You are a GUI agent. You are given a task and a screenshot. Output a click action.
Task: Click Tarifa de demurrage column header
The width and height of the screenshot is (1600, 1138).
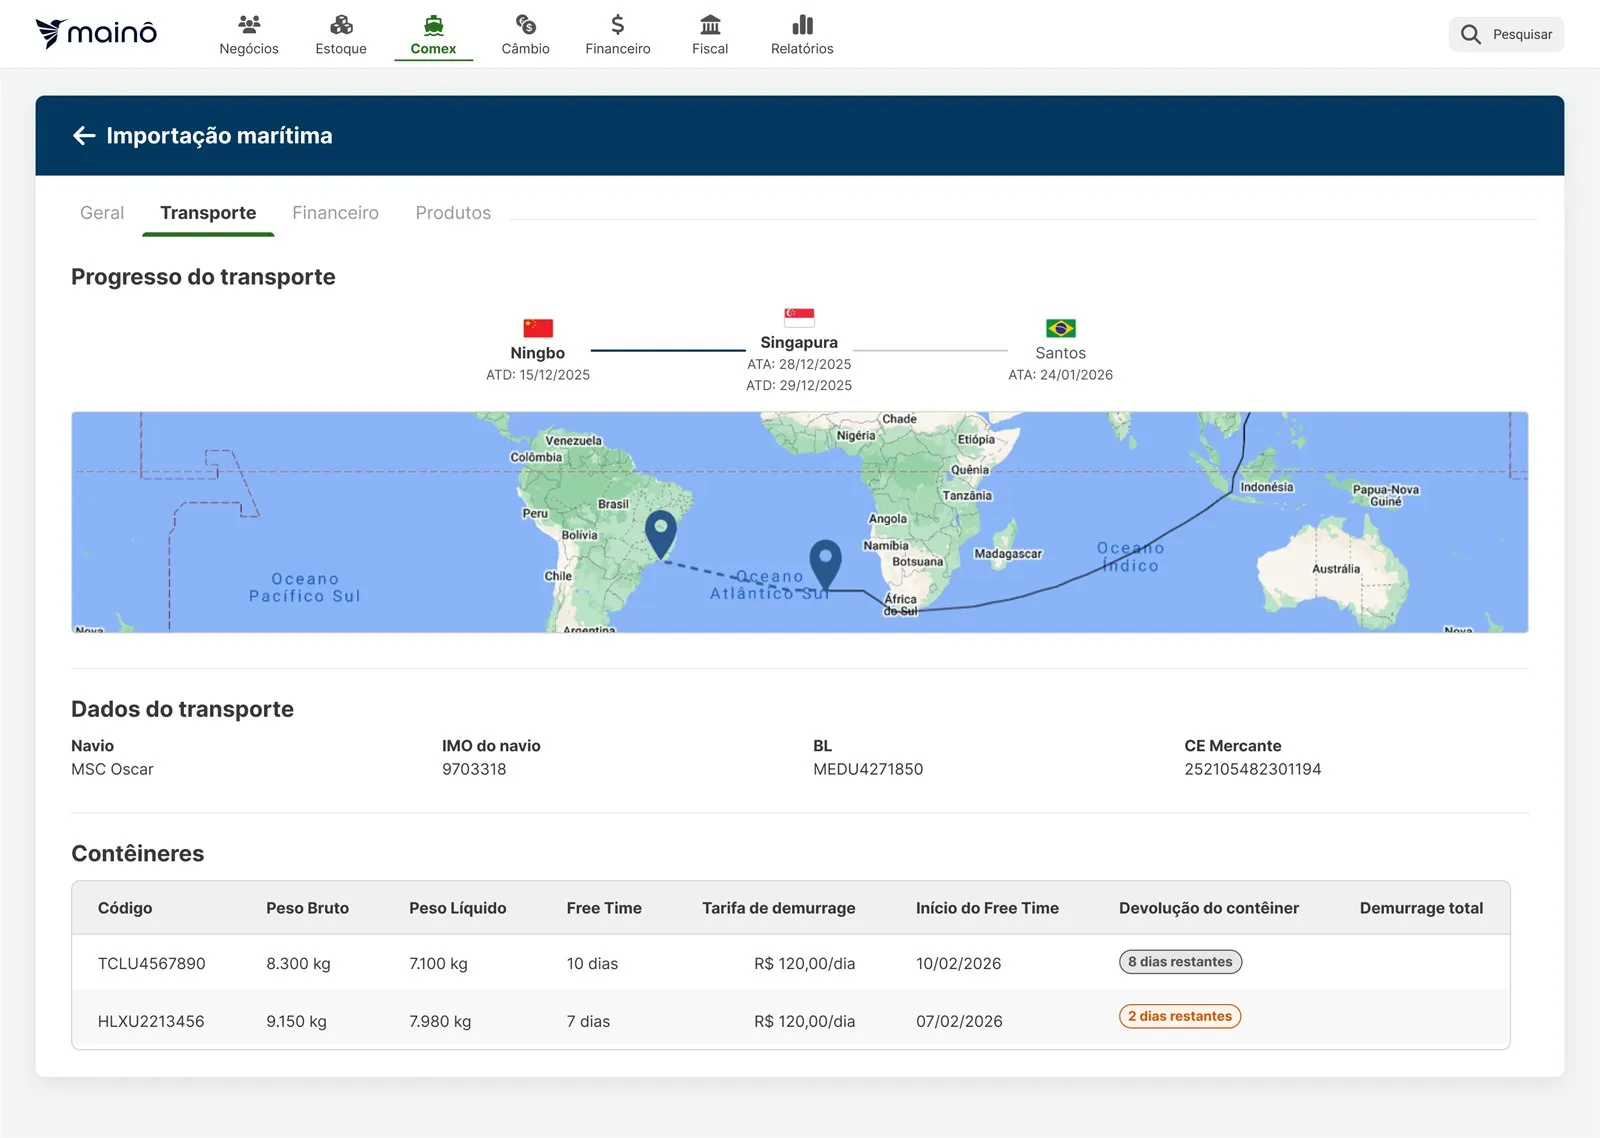(x=779, y=908)
